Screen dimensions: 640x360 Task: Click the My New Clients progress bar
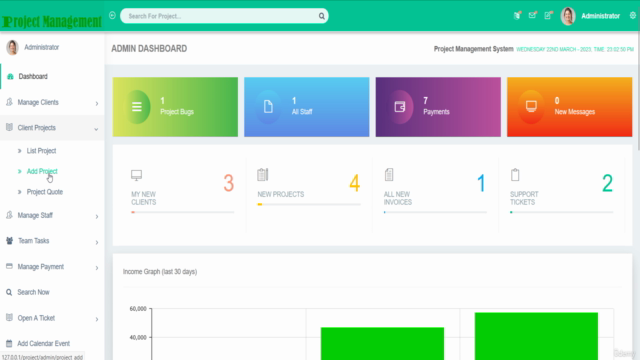coord(182,212)
